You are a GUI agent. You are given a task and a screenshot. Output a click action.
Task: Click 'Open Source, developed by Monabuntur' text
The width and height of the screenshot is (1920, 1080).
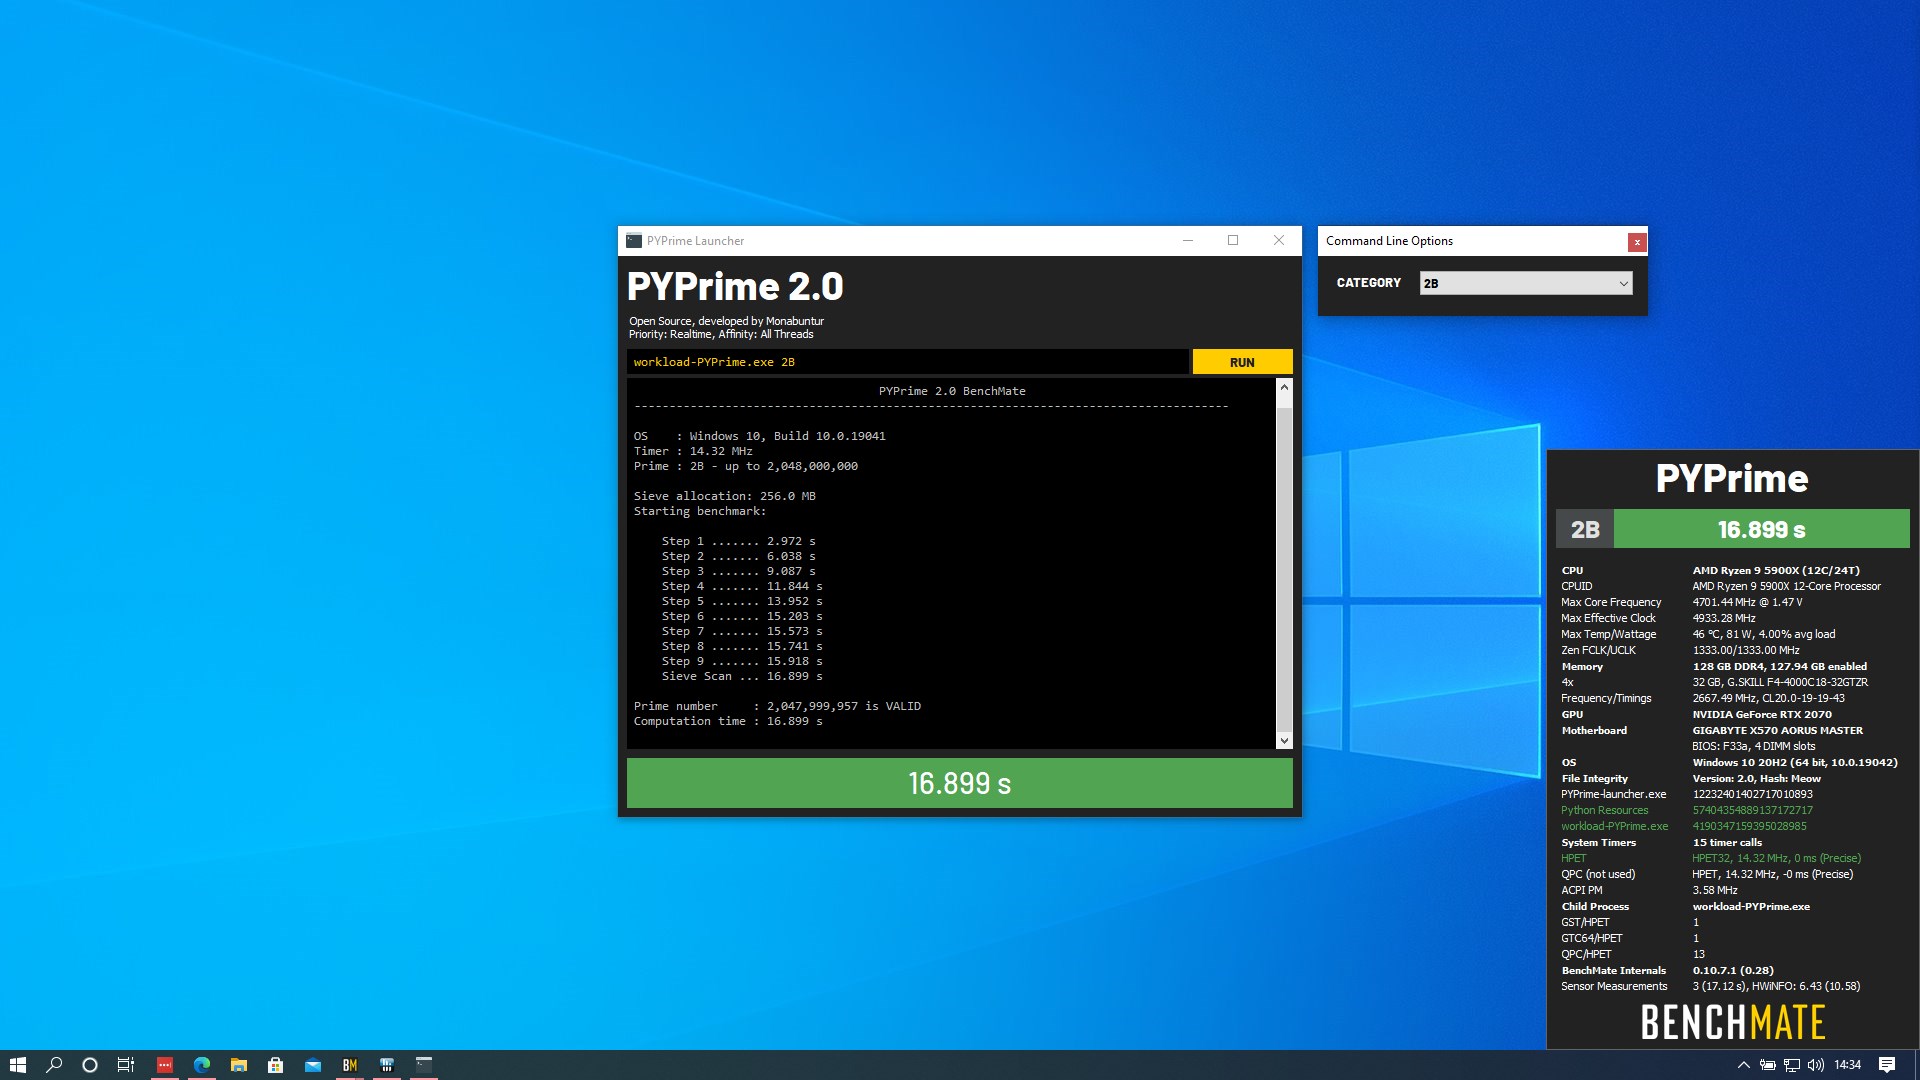pyautogui.click(x=727, y=321)
